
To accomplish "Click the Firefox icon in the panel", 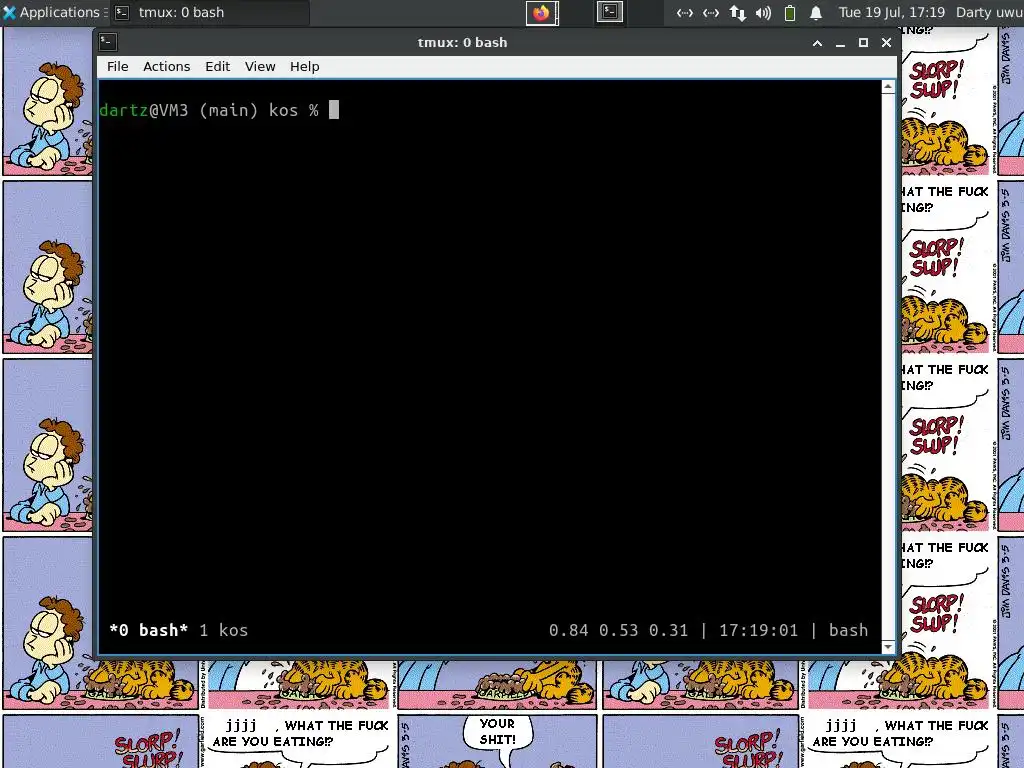I will (541, 12).
